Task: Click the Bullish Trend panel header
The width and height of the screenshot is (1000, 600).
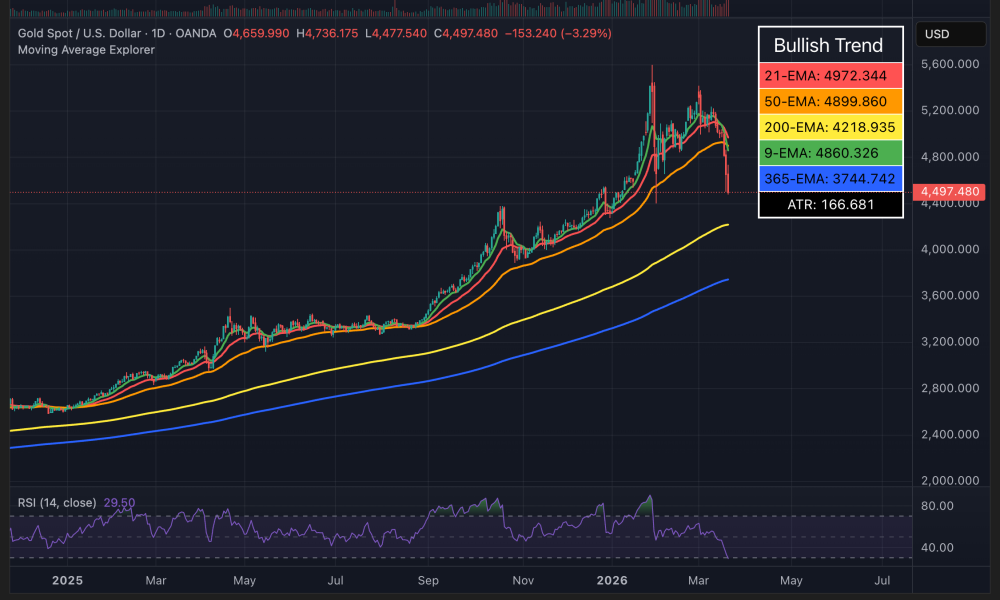Action: [829, 45]
